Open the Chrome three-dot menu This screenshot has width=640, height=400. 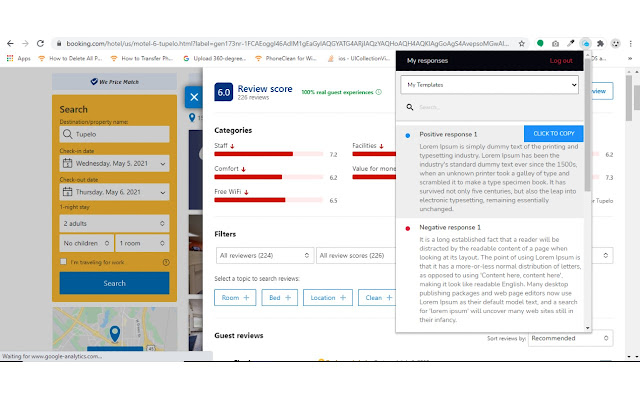coord(631,43)
